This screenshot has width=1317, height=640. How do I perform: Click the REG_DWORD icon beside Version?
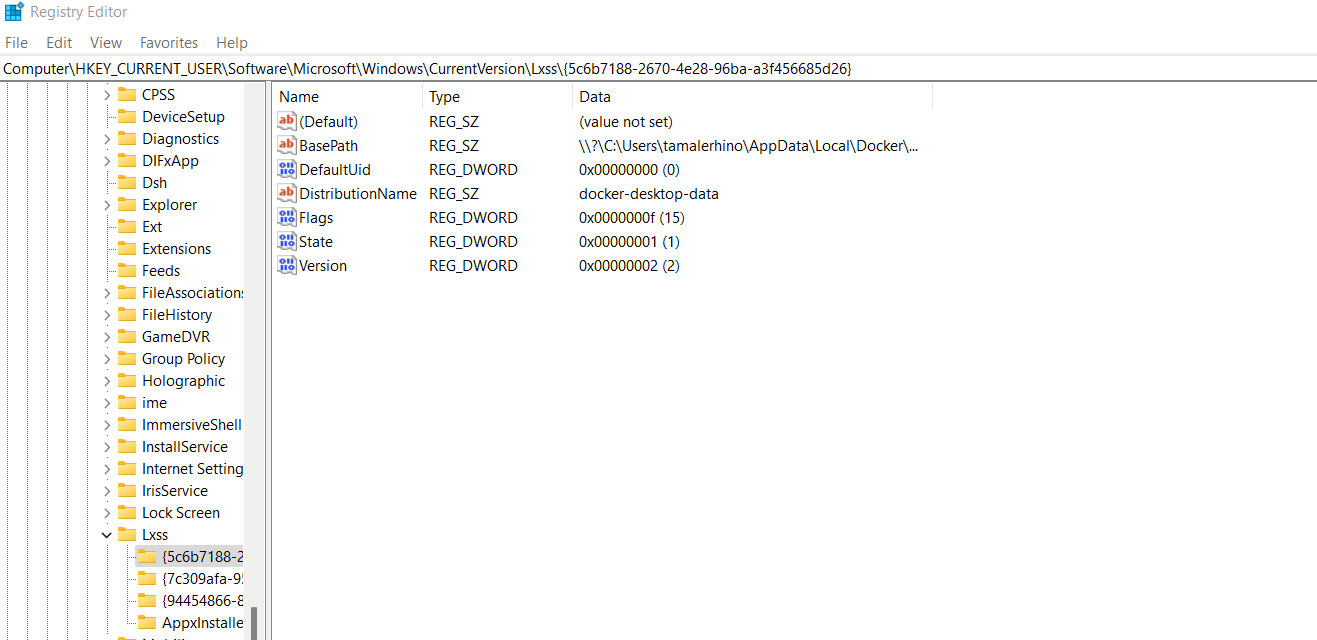point(286,265)
